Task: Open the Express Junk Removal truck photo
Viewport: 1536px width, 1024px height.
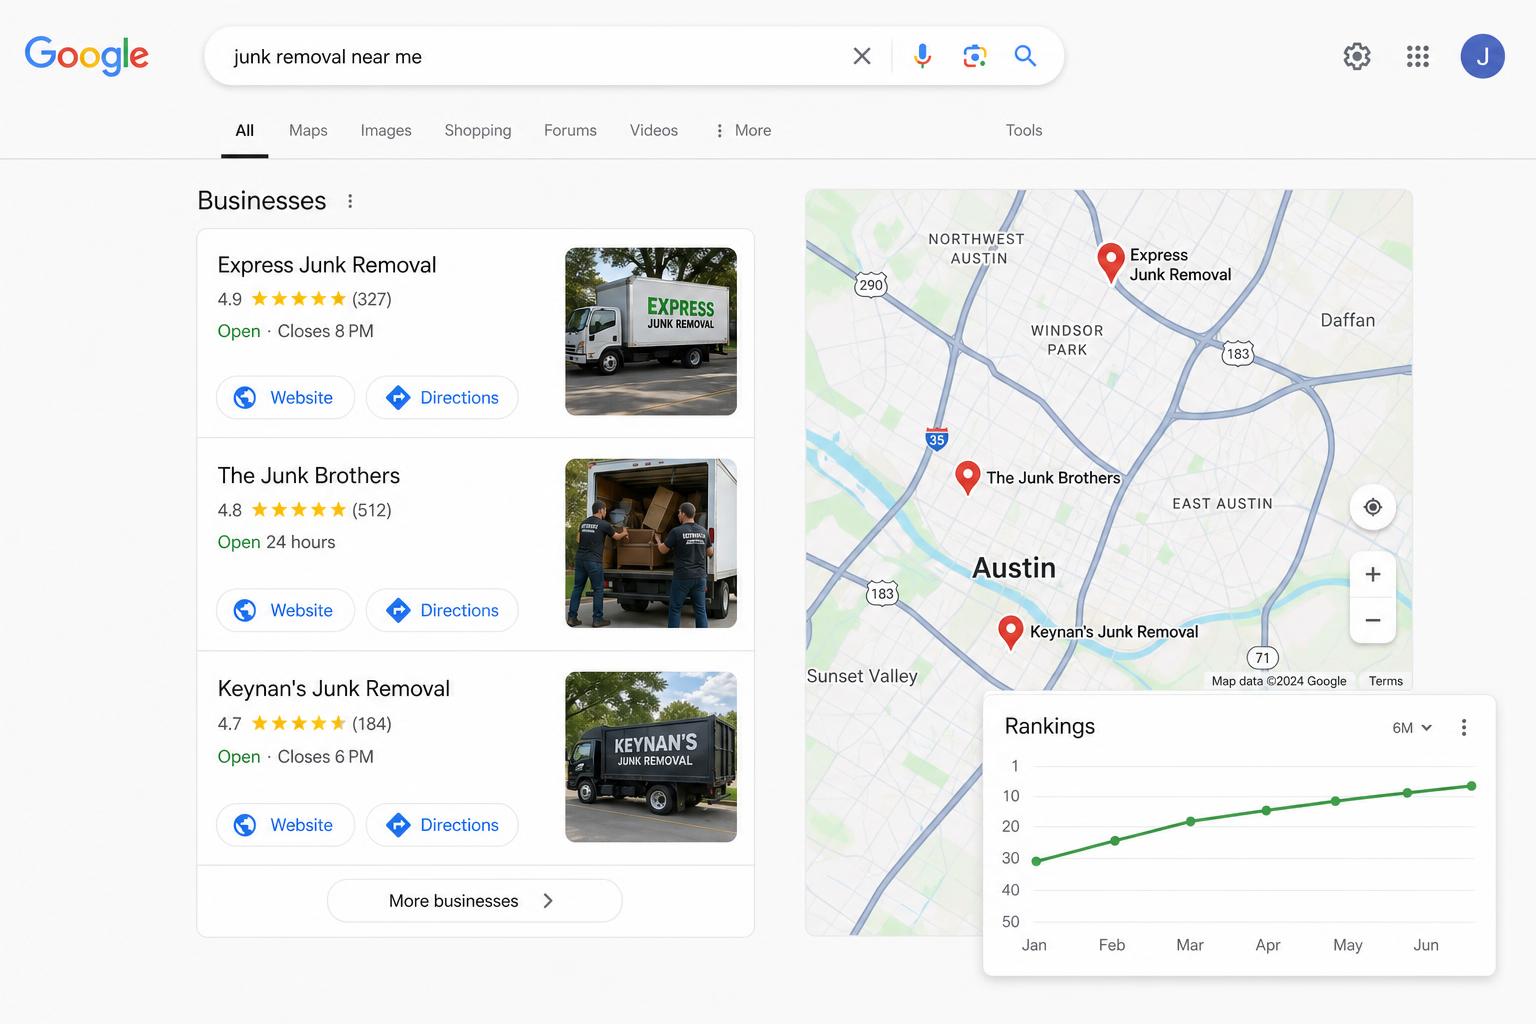Action: [x=651, y=331]
